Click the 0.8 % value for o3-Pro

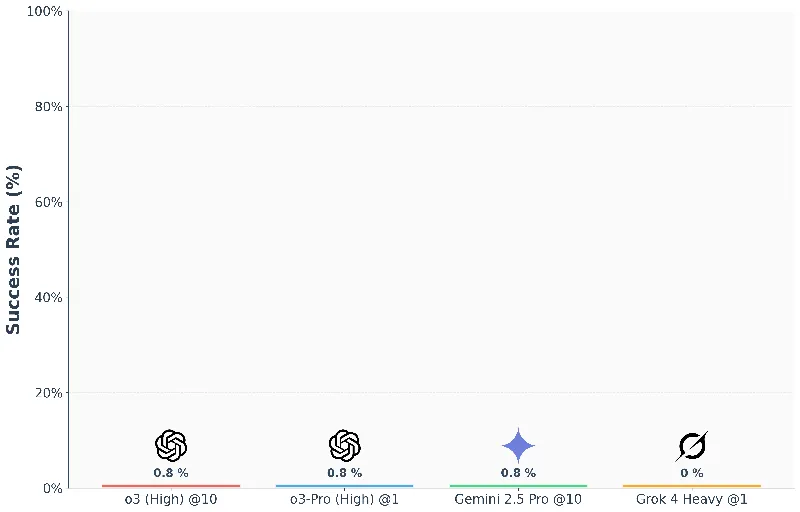tap(345, 473)
